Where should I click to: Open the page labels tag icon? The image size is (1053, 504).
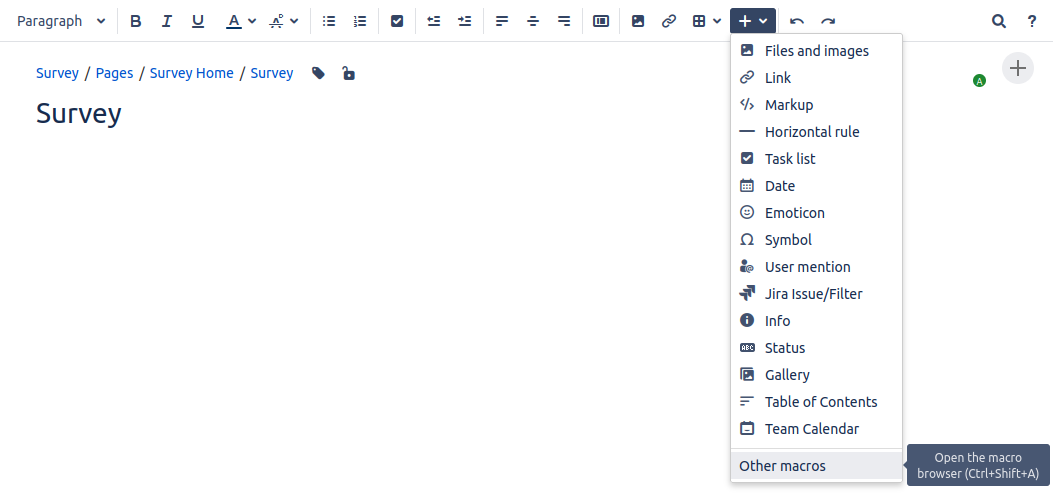pos(318,73)
